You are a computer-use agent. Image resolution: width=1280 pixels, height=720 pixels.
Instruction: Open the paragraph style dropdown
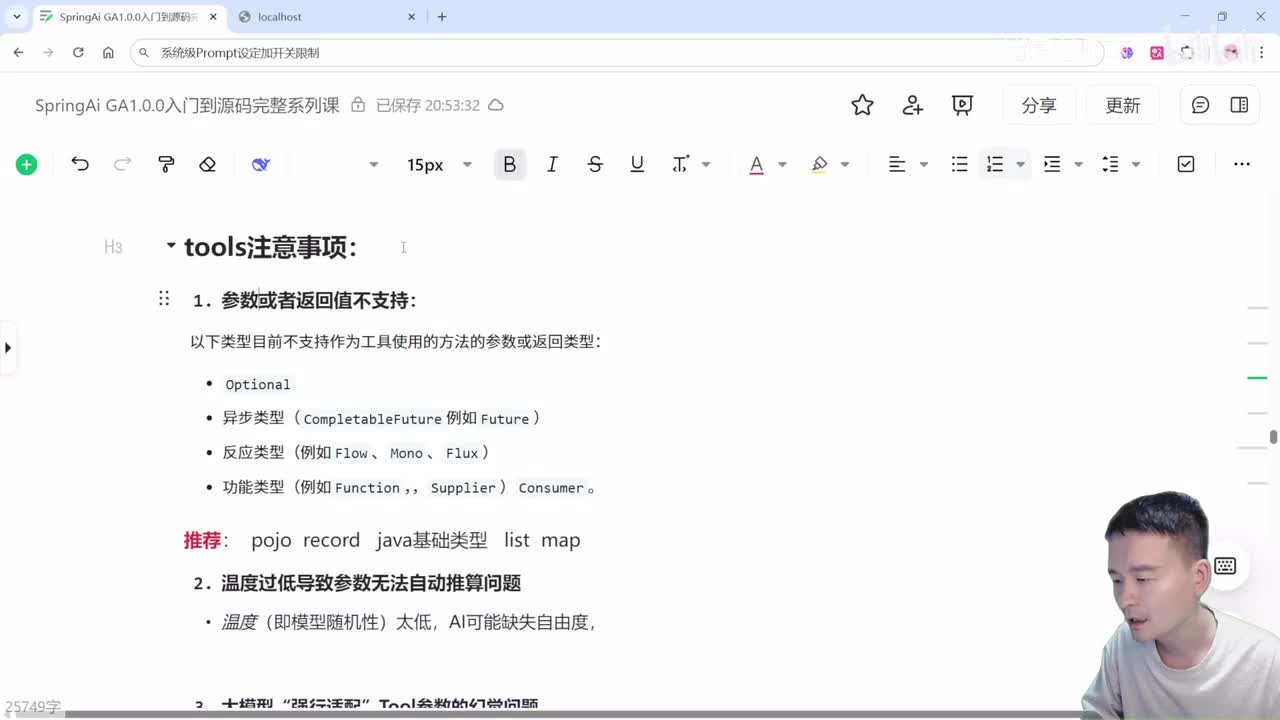[373, 164]
